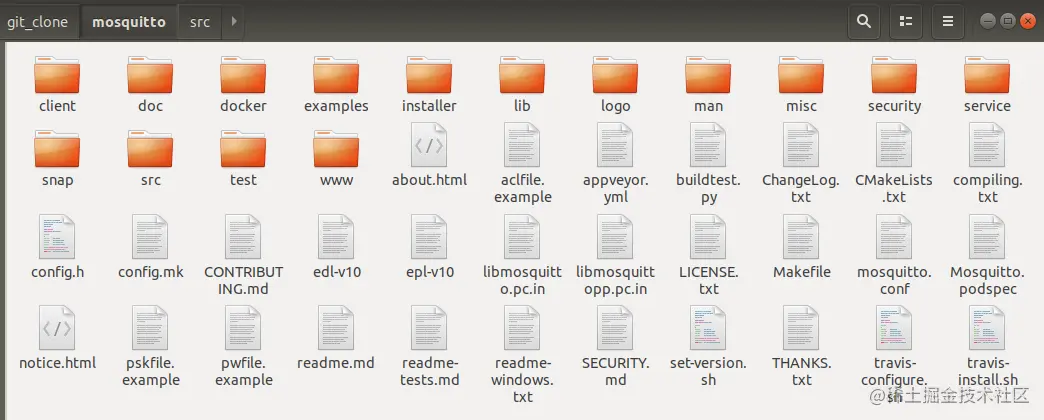The image size is (1044, 420).
Task: Open the search magnifier button
Action: [864, 21]
